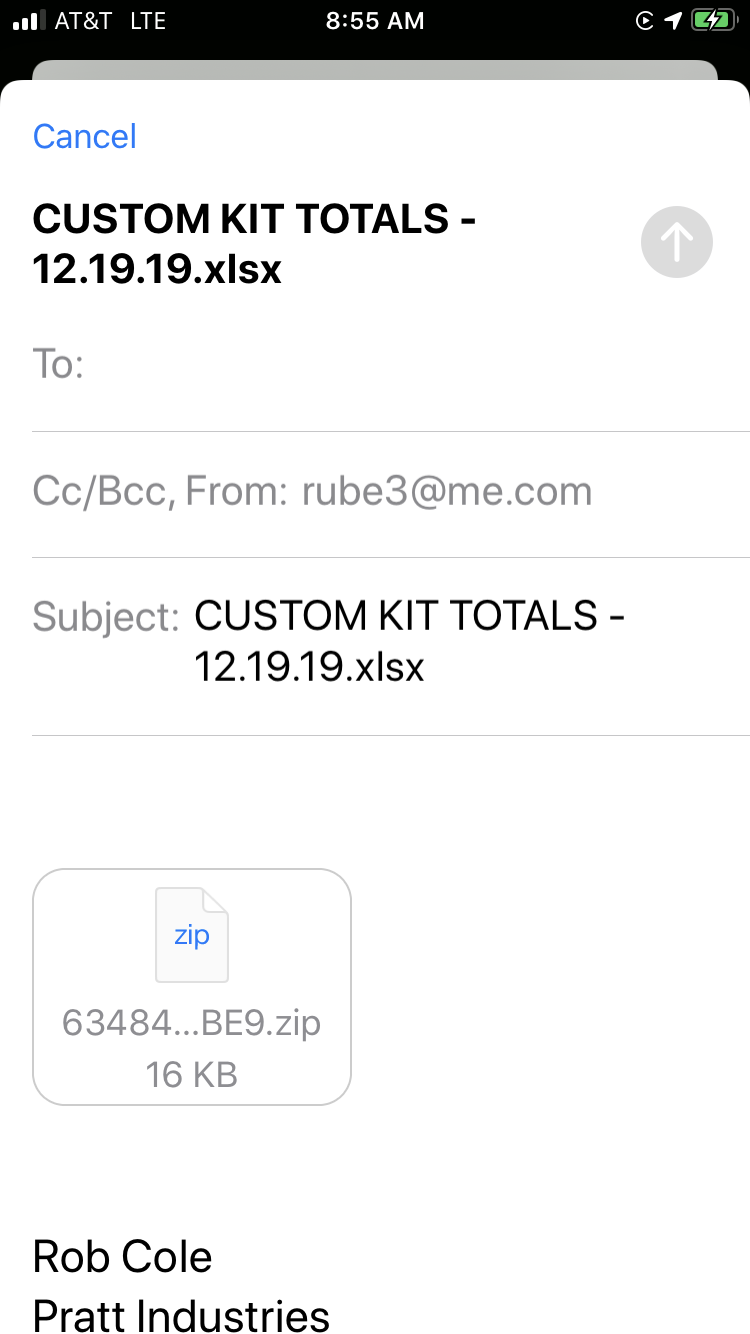Viewport: 750px width, 1334px height.
Task: Place cursor on Rob Cole signature line
Action: pyautogui.click(x=123, y=1256)
